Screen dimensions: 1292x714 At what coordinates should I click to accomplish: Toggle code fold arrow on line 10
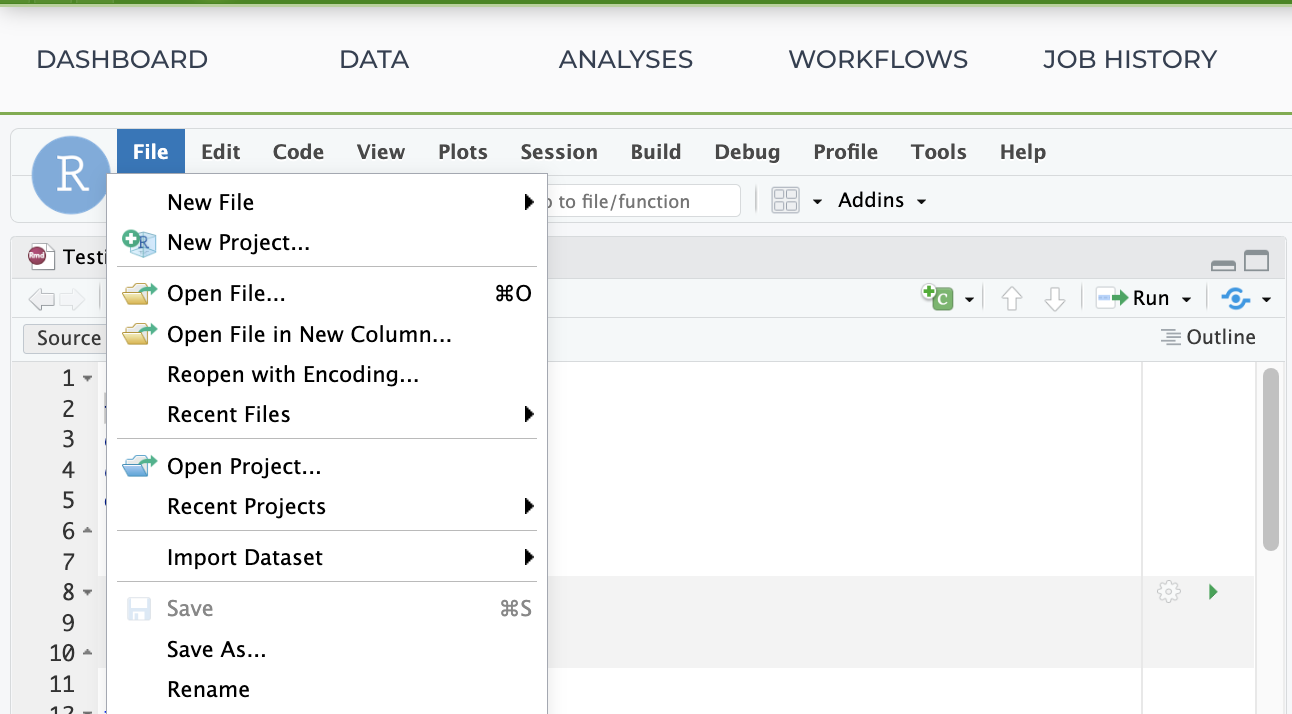(x=87, y=653)
